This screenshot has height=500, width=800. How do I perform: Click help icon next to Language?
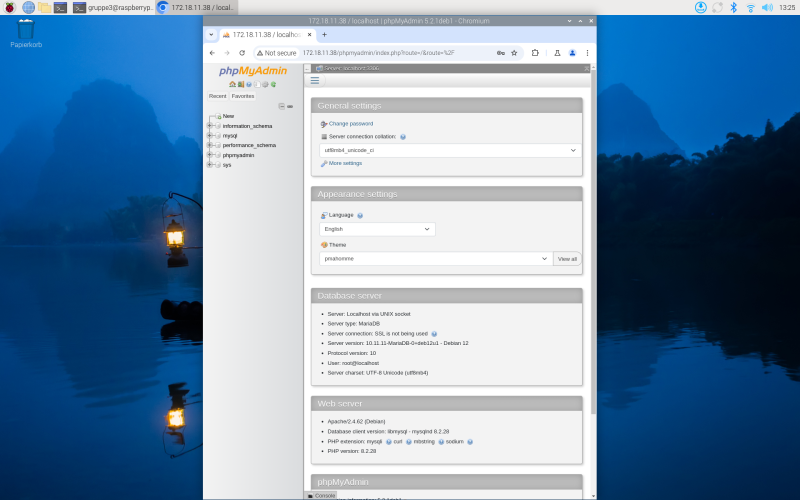(x=360, y=215)
